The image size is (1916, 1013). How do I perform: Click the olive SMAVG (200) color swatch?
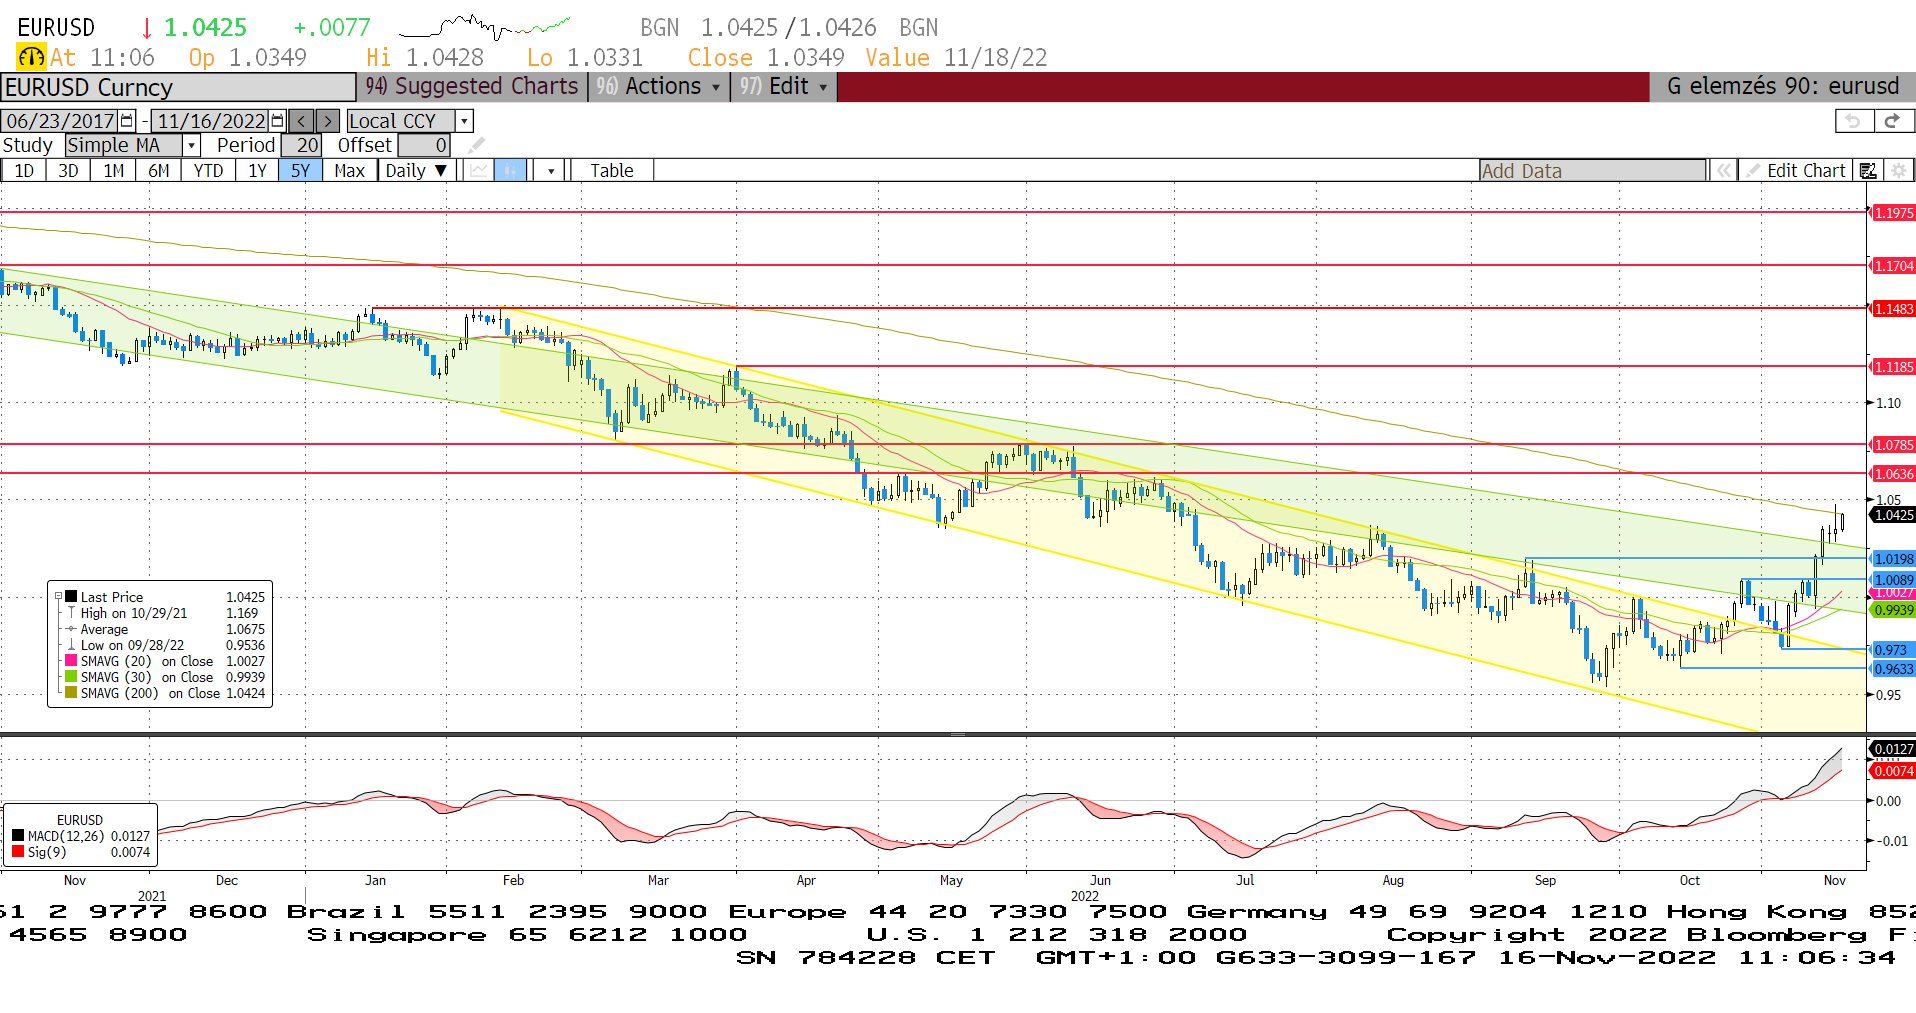pos(71,693)
